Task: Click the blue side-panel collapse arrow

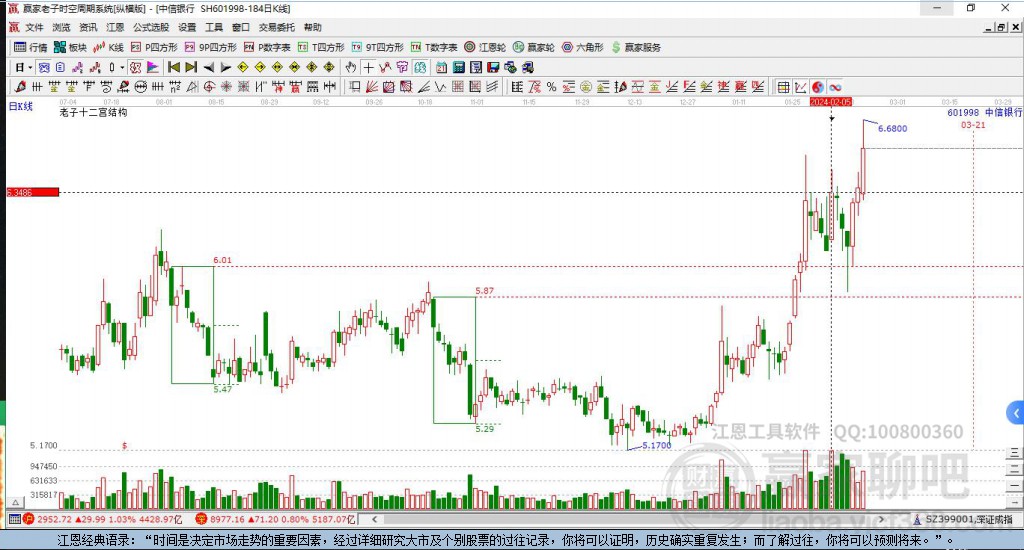Action: 1015,413
